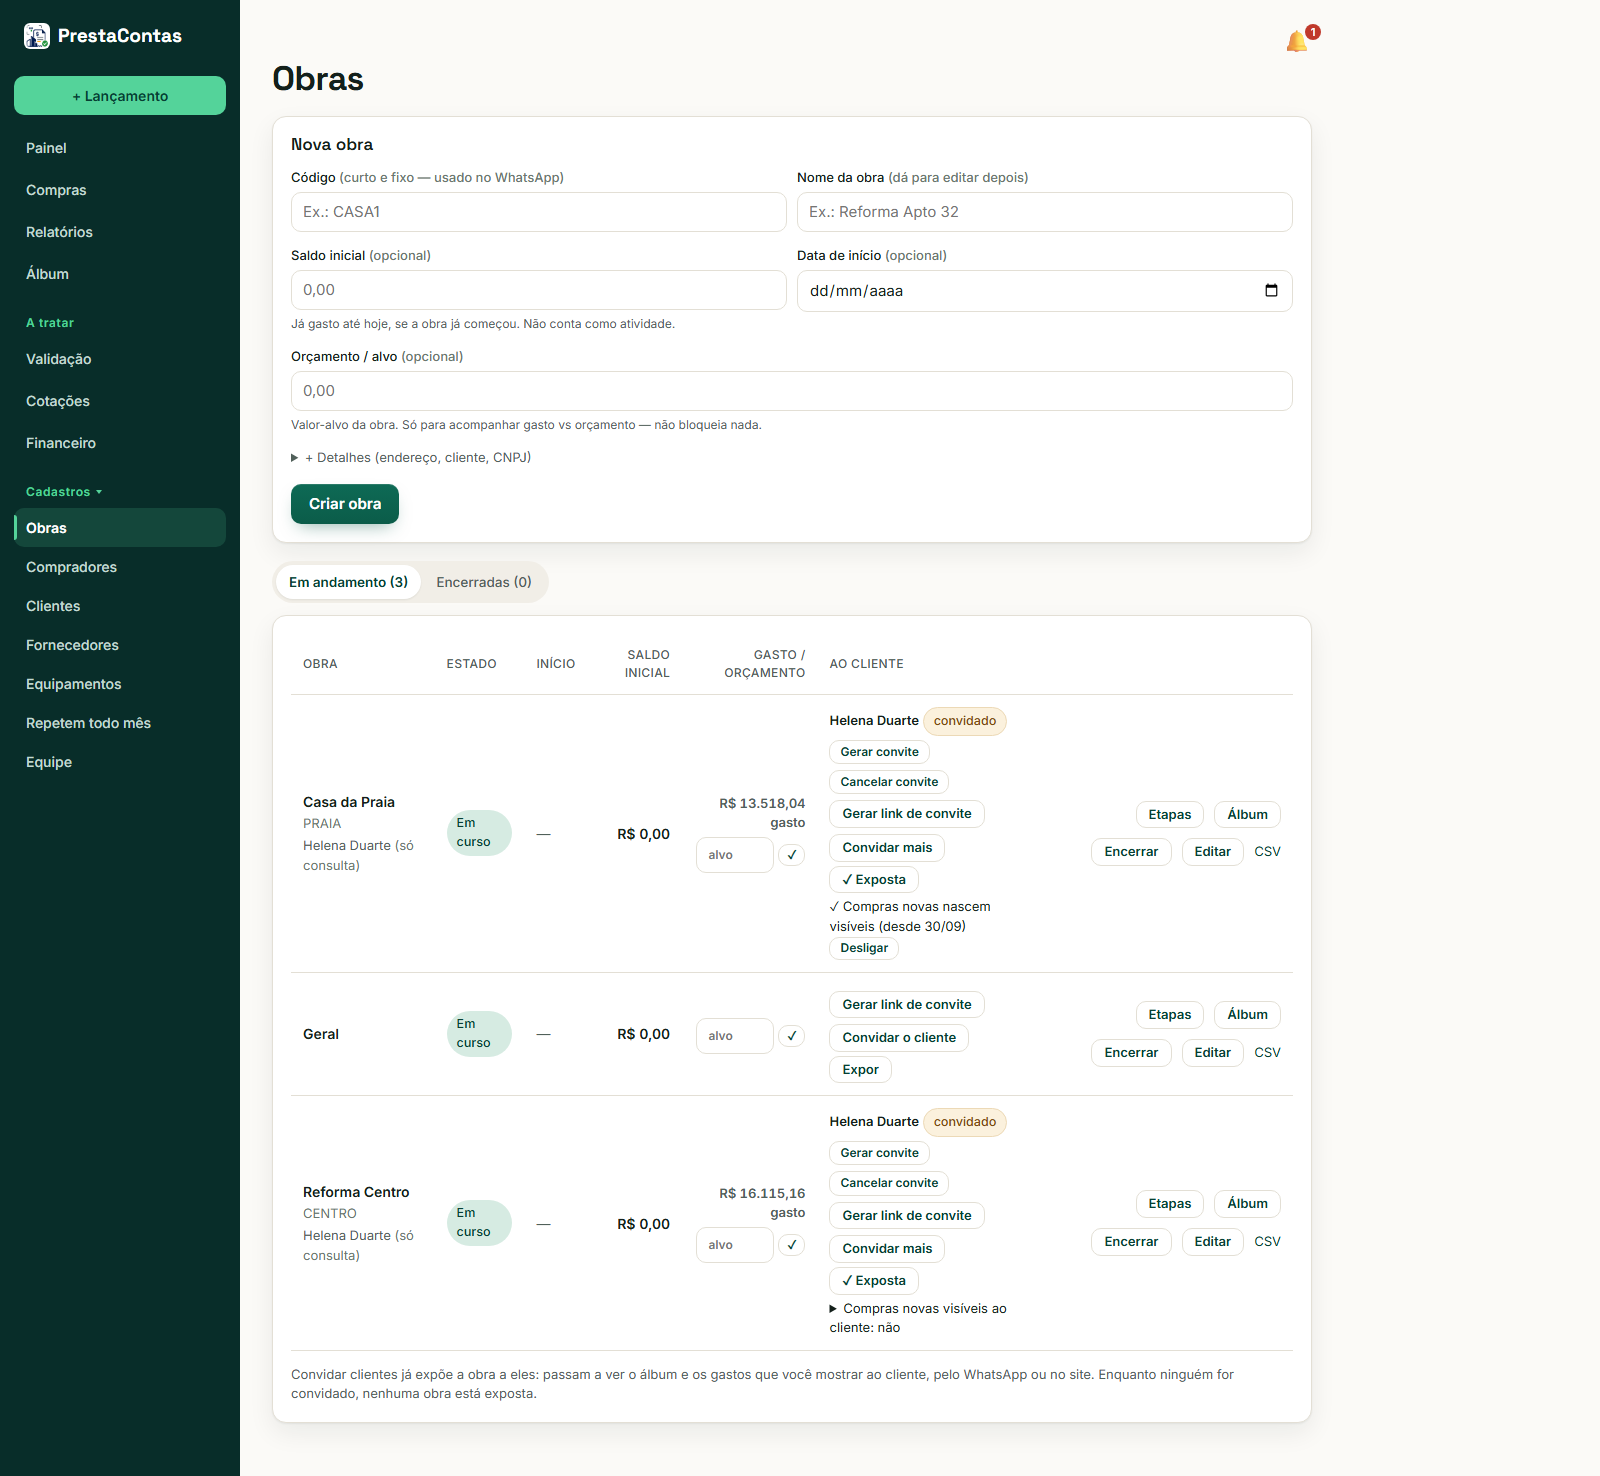Turn off visible purchases with Desligar
Viewport: 1600px width, 1476px height.
pos(864,948)
